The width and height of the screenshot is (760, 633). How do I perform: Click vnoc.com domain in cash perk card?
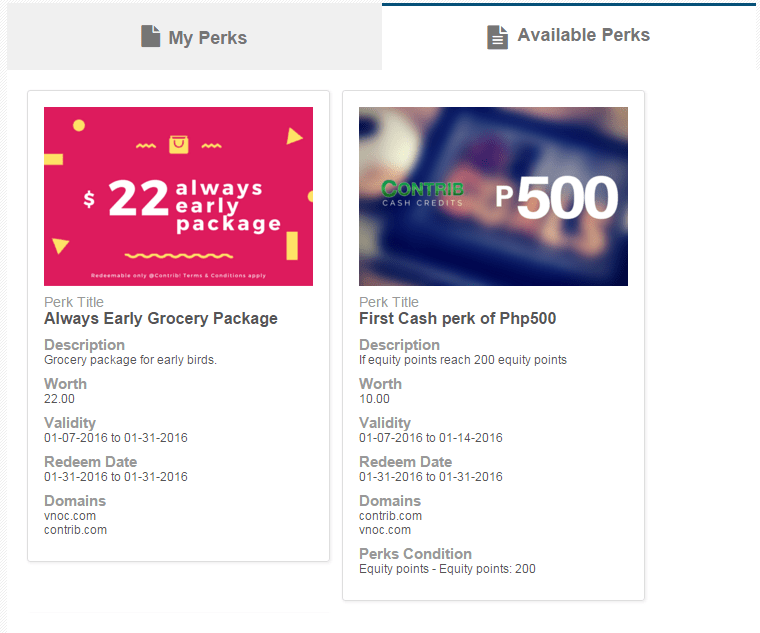(x=385, y=530)
